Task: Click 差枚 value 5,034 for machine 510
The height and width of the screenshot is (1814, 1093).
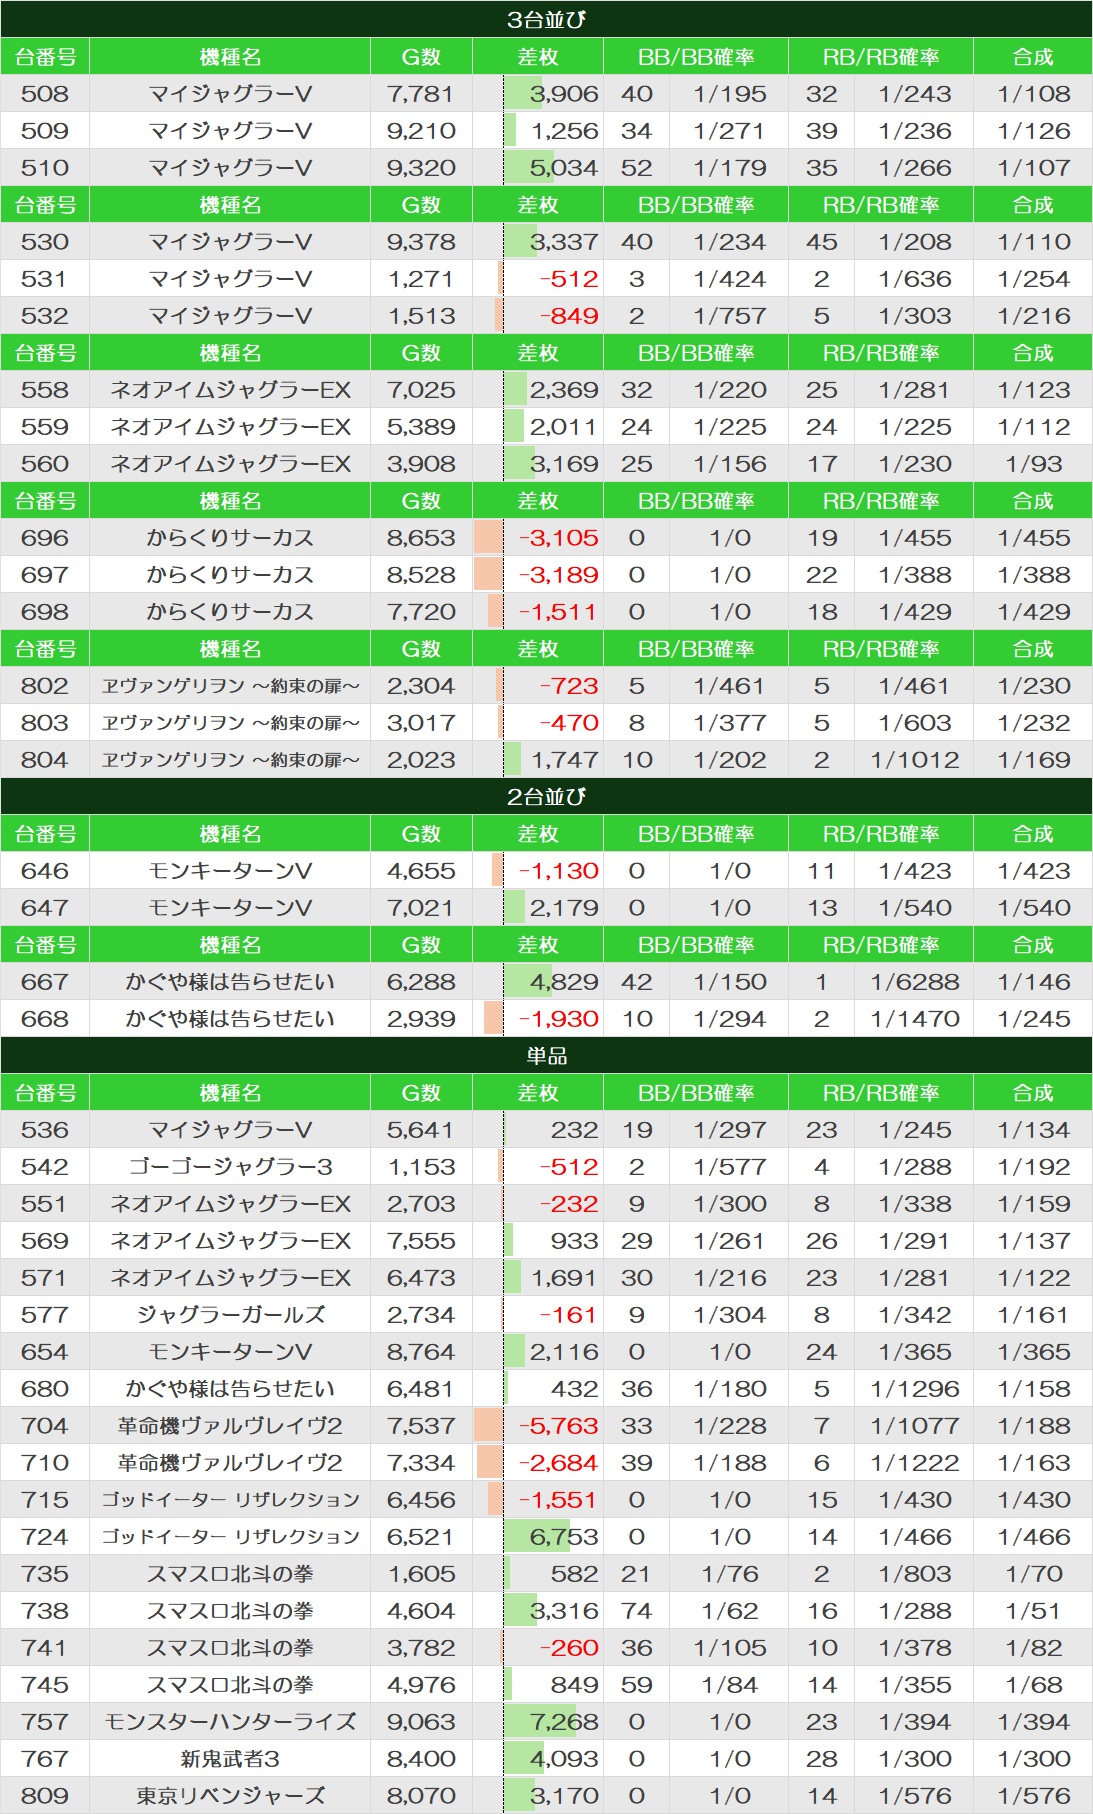Action: coord(564,168)
